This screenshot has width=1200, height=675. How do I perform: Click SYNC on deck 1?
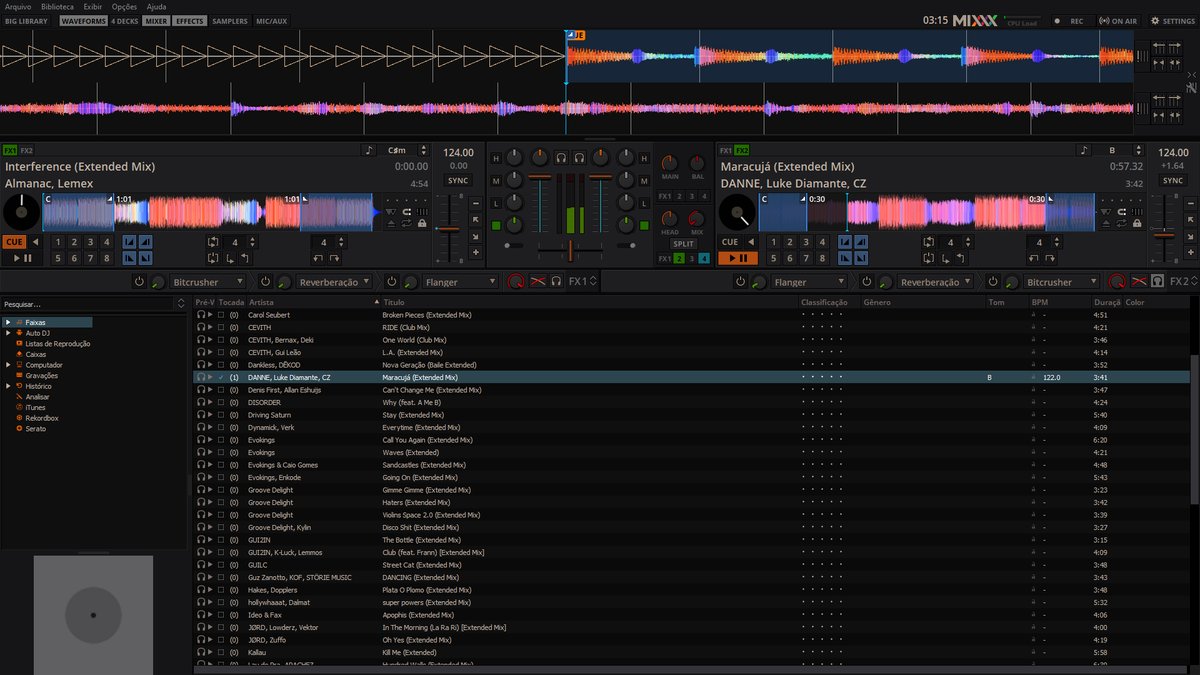point(458,181)
